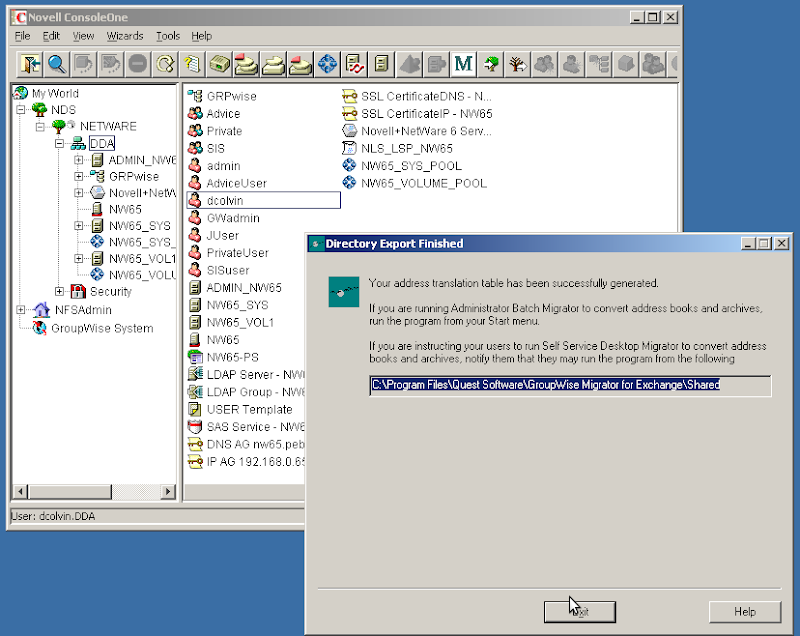Click the USER Template icon
The width and height of the screenshot is (800, 636).
click(x=195, y=409)
